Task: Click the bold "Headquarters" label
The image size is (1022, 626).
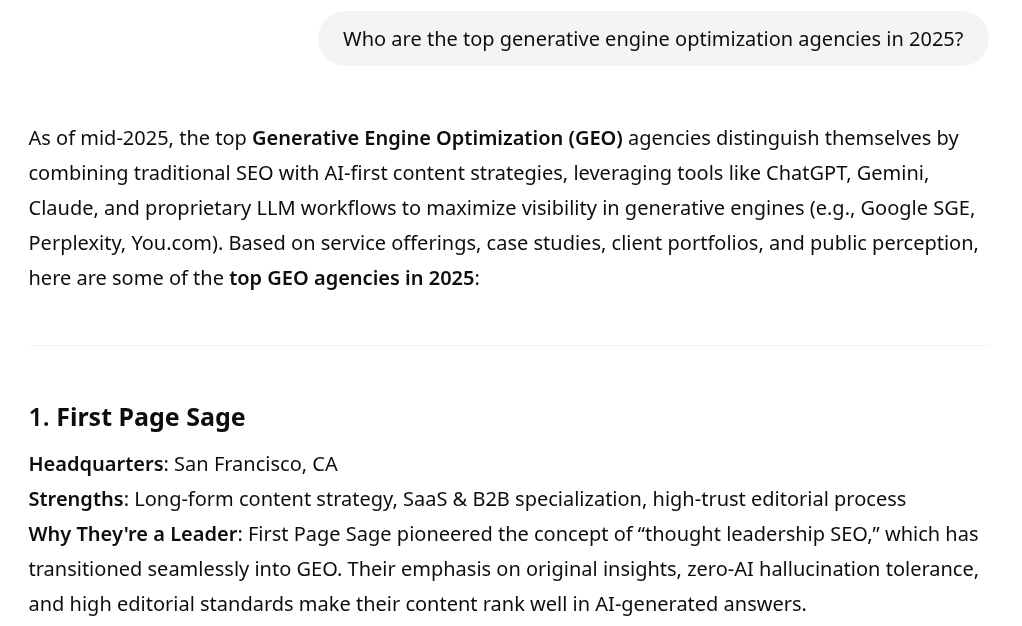Action: [96, 464]
